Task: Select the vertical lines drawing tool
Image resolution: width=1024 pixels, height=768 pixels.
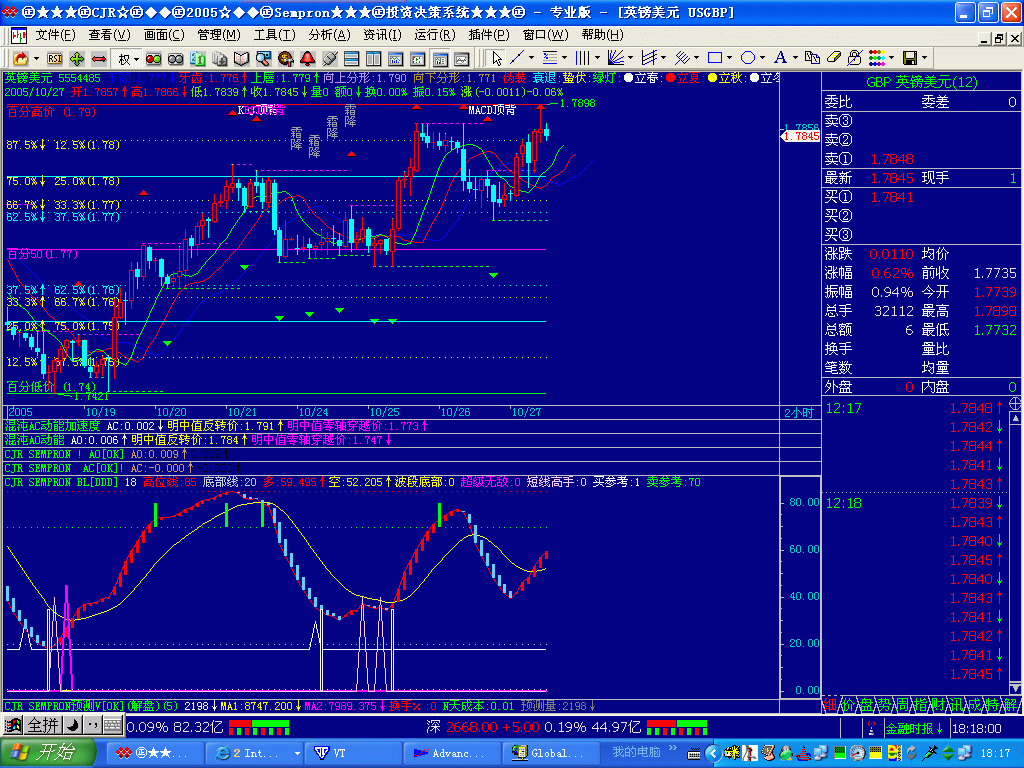Action: (582, 58)
